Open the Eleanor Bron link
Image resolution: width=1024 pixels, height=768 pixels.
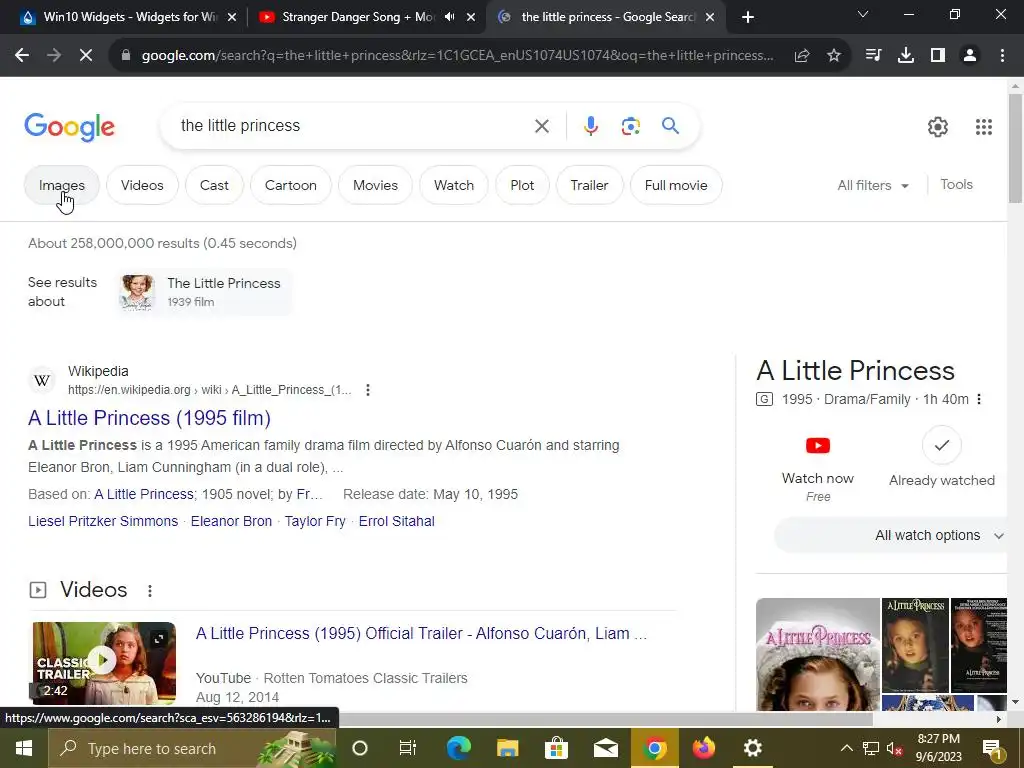click(x=231, y=521)
